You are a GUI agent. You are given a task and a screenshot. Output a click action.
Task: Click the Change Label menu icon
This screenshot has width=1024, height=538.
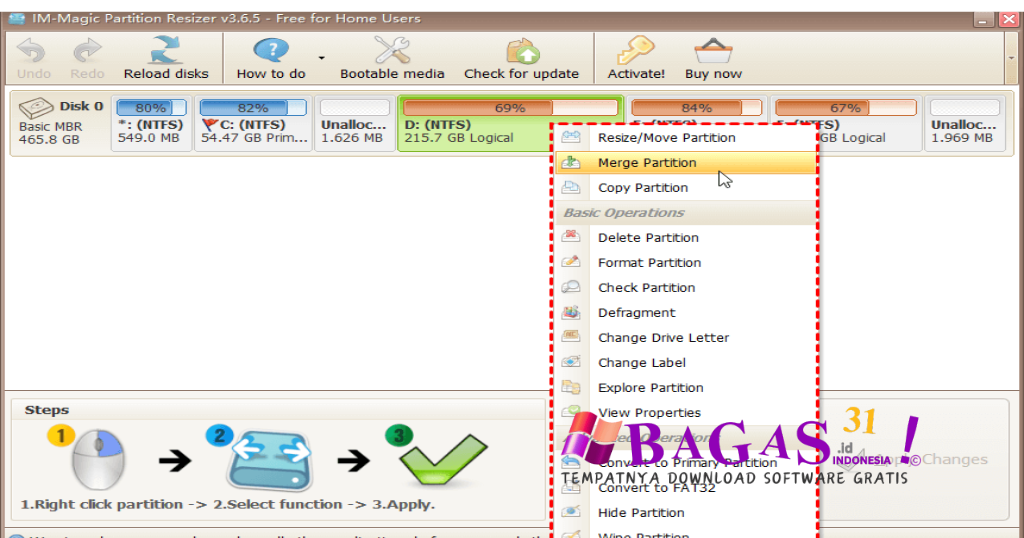pos(571,362)
